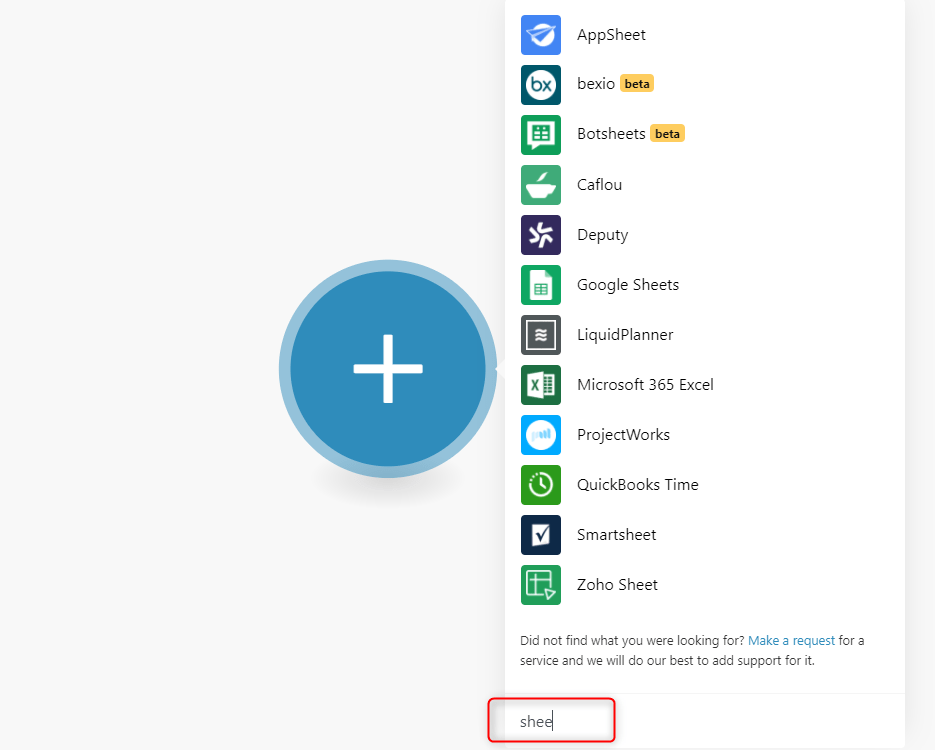Pick the Botsheets app label
This screenshot has height=750, width=935.
611,134
